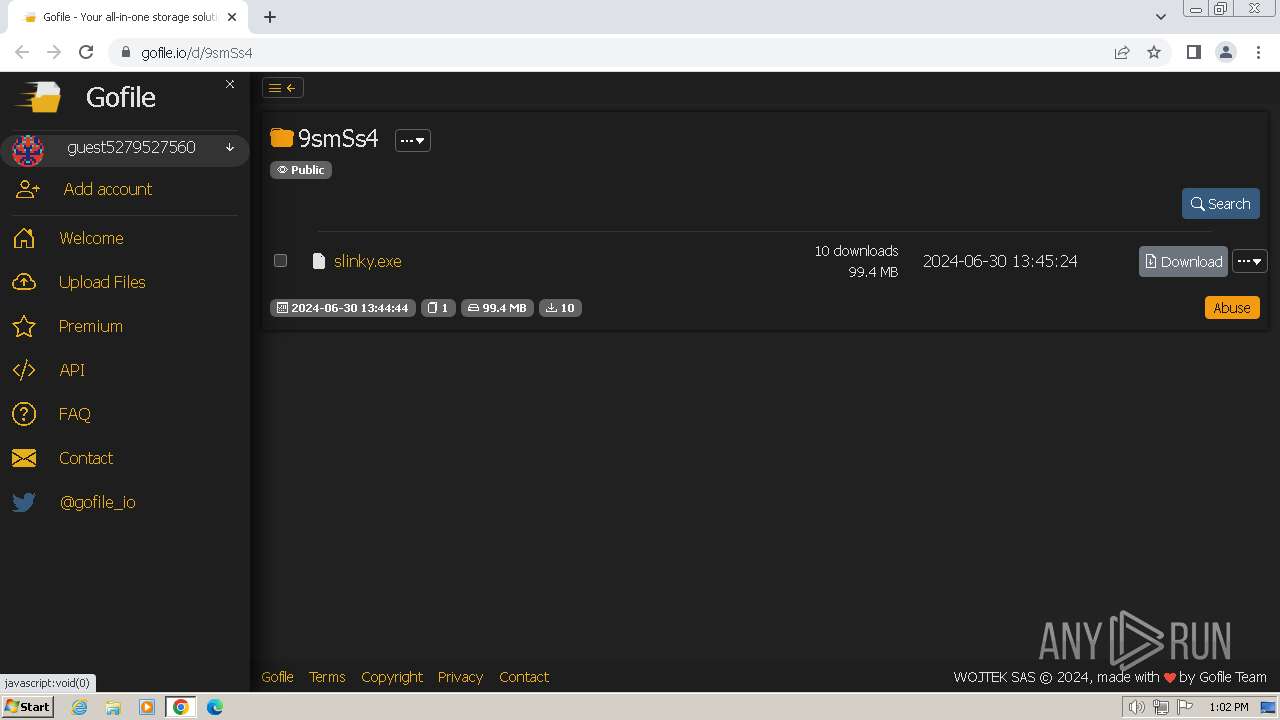This screenshot has height=720, width=1280.
Task: Click the Premium star icon
Action: point(24,326)
